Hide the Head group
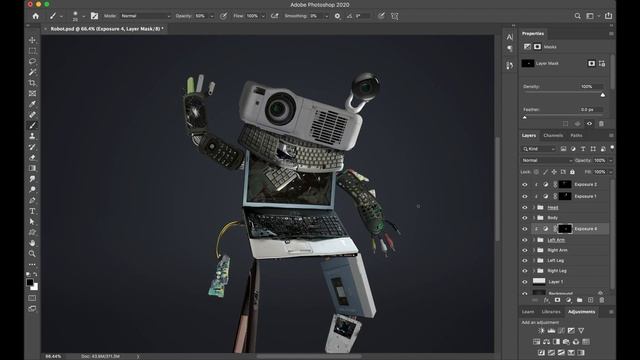Screen dimensions: 640x360 click(525, 207)
